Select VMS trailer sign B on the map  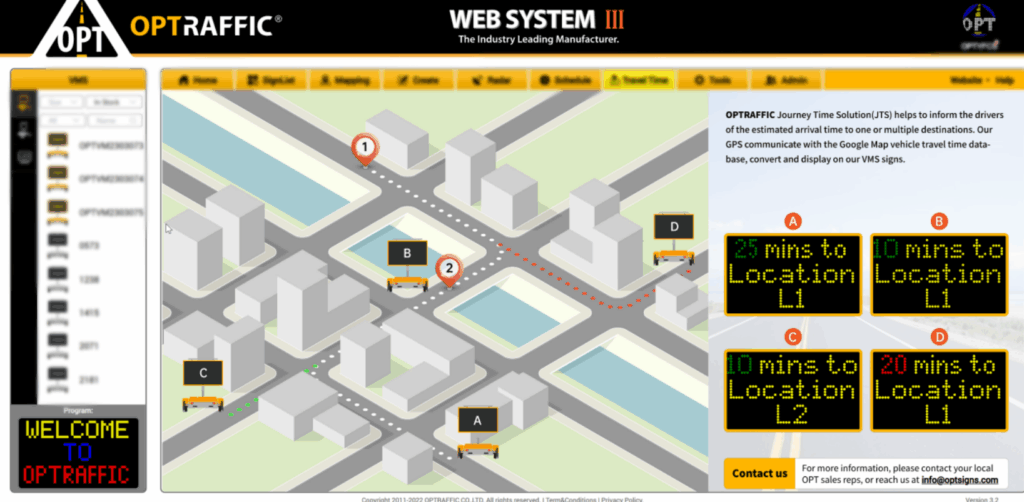pos(408,266)
